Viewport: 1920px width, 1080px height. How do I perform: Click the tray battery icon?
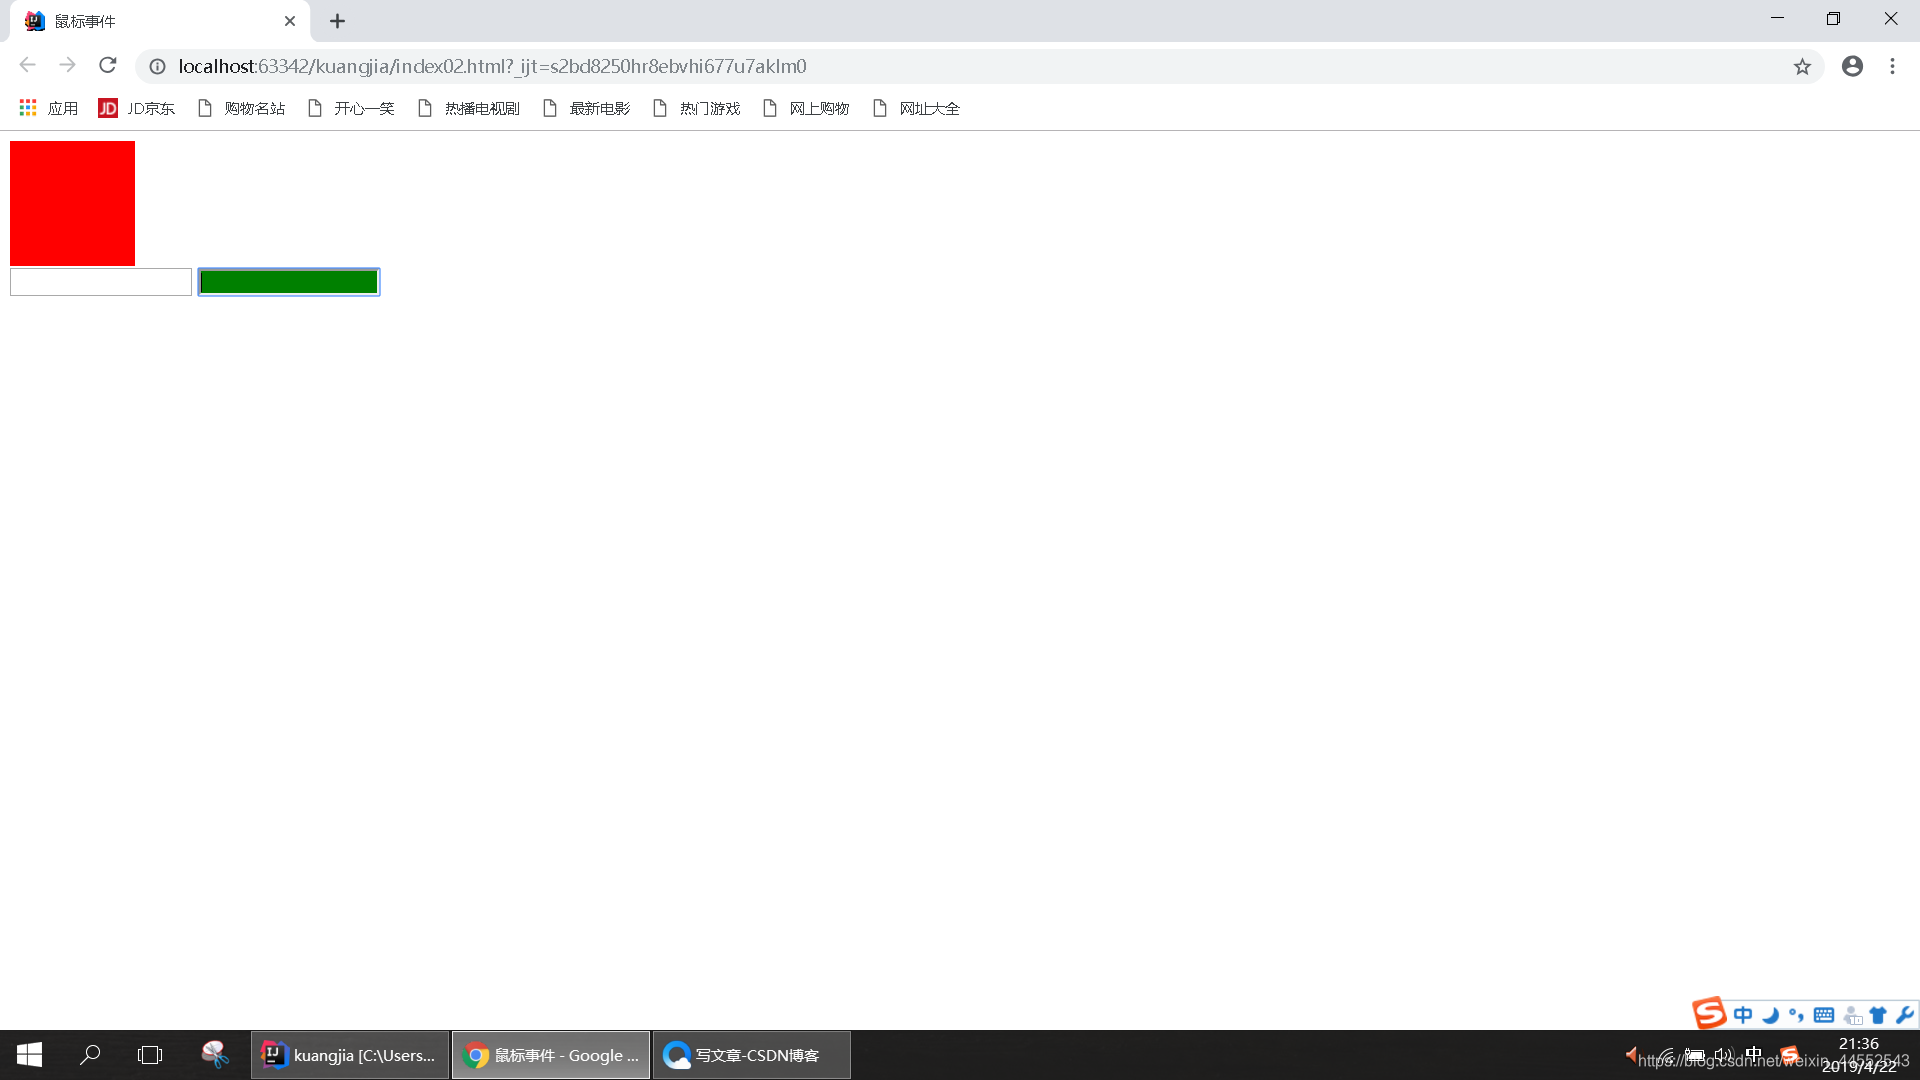[x=1695, y=1055]
